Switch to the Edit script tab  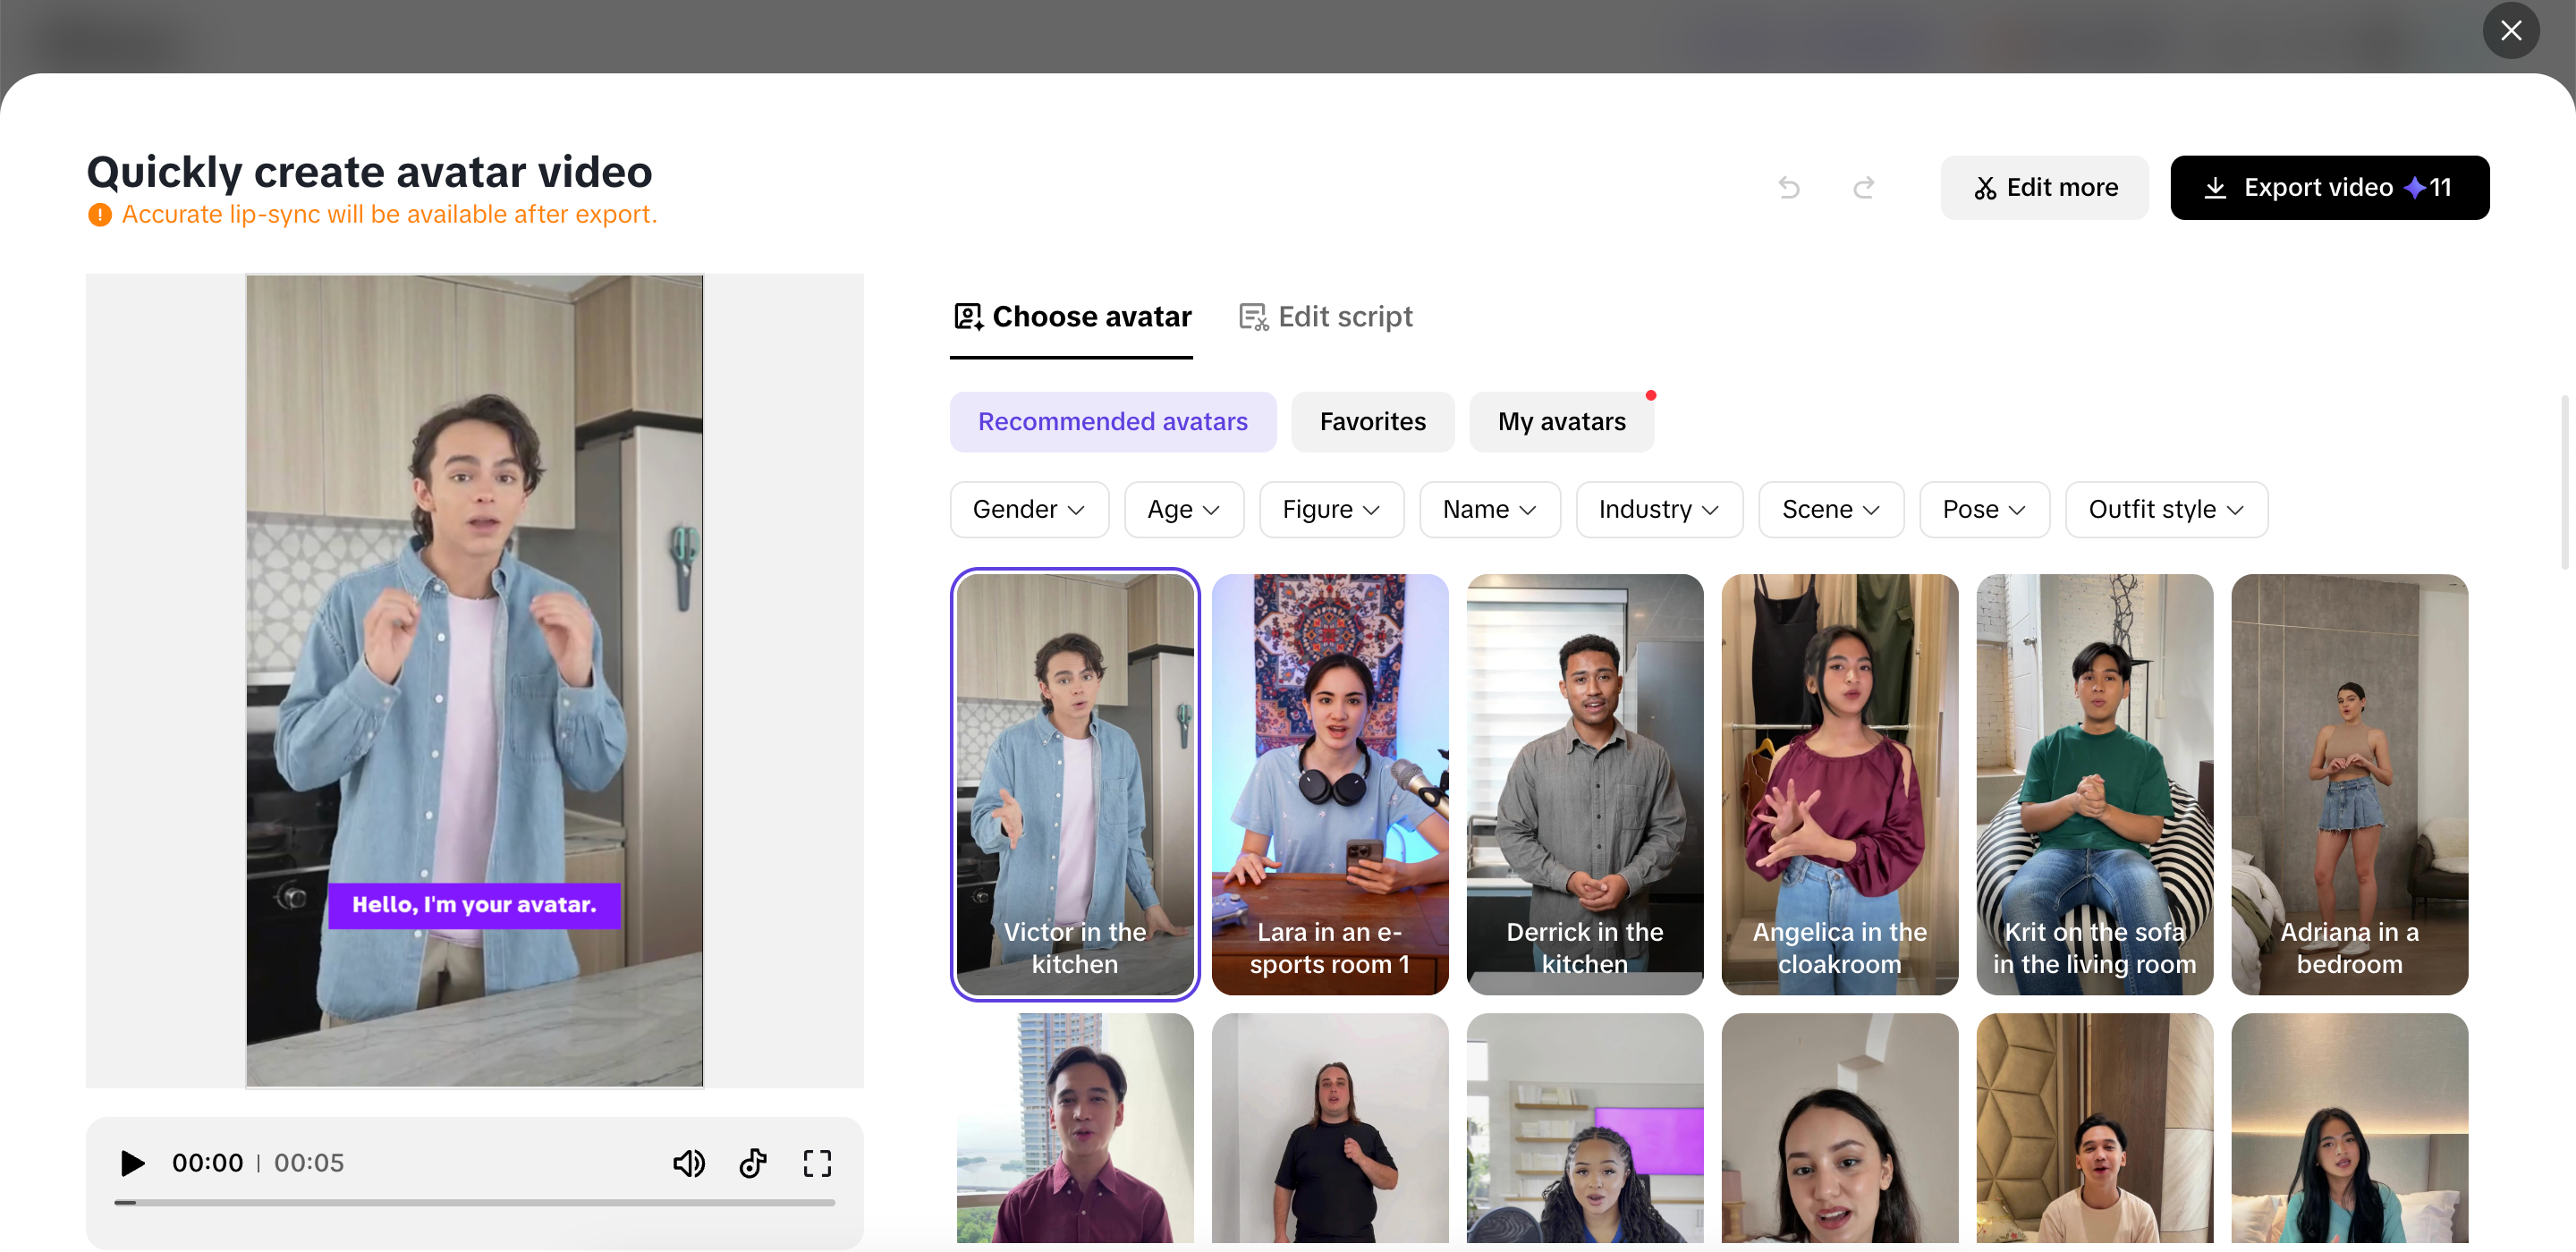tap(1325, 316)
